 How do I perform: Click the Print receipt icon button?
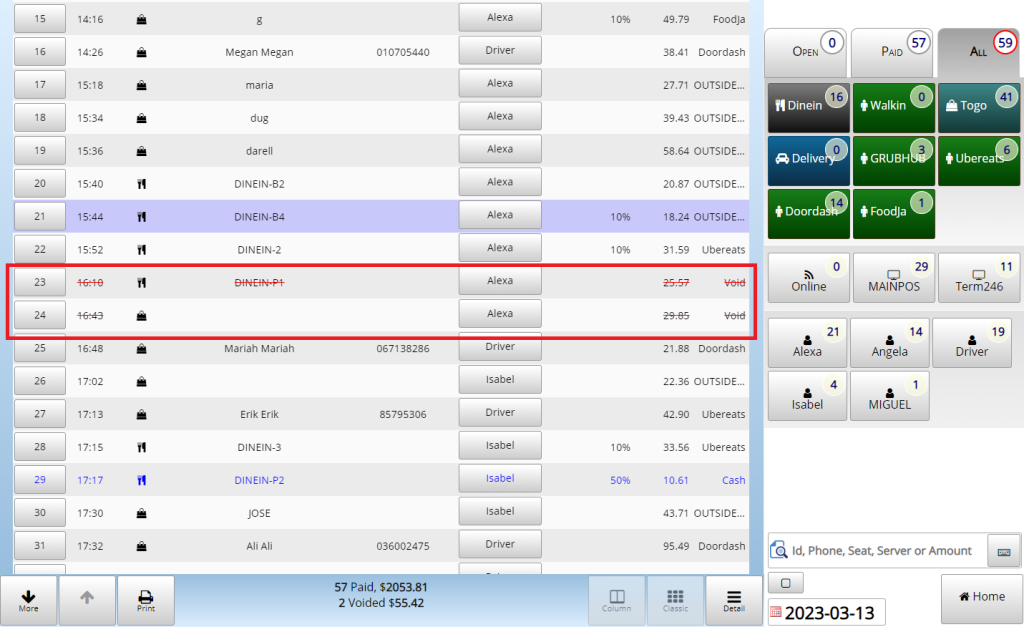146,600
